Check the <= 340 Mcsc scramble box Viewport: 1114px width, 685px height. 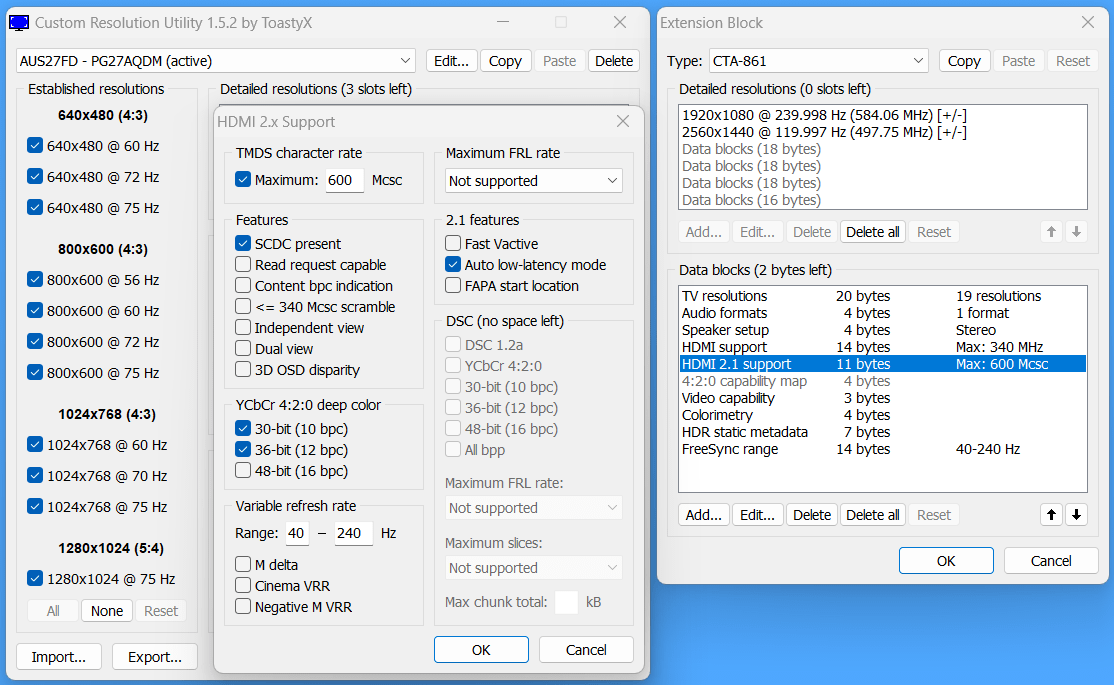243,307
